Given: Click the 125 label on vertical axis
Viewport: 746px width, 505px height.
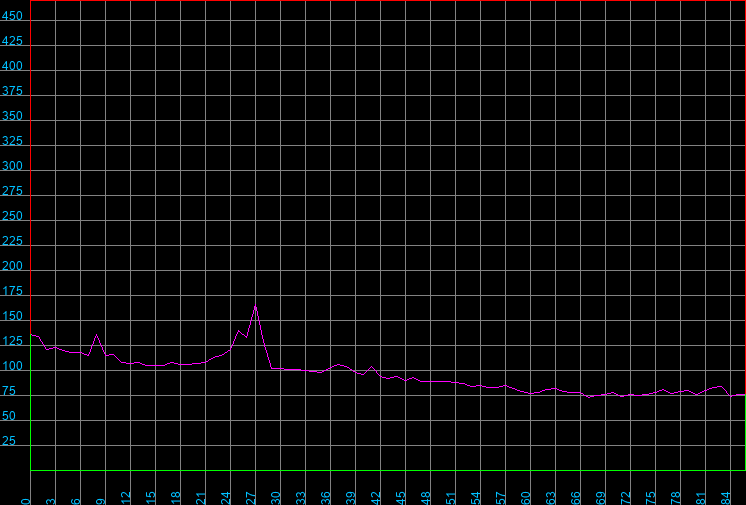Looking at the screenshot, I should [x=12, y=341].
